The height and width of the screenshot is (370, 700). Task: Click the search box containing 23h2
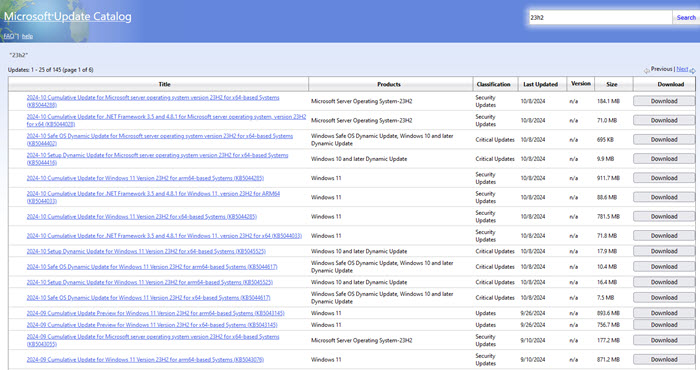(x=600, y=17)
